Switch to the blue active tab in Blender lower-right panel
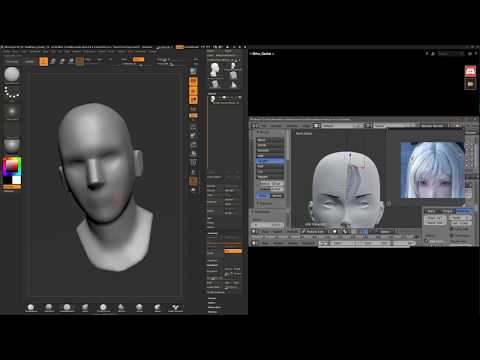 [x=463, y=211]
